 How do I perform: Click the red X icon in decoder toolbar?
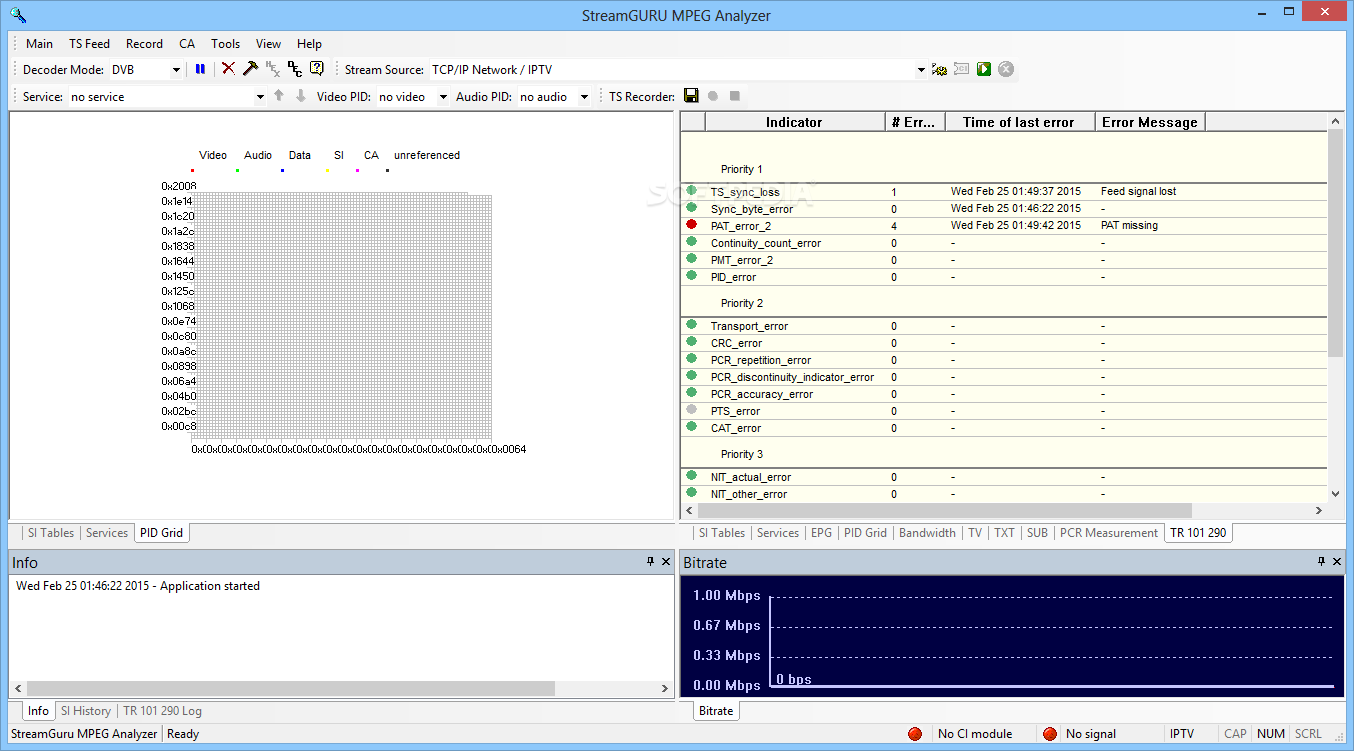coord(228,69)
